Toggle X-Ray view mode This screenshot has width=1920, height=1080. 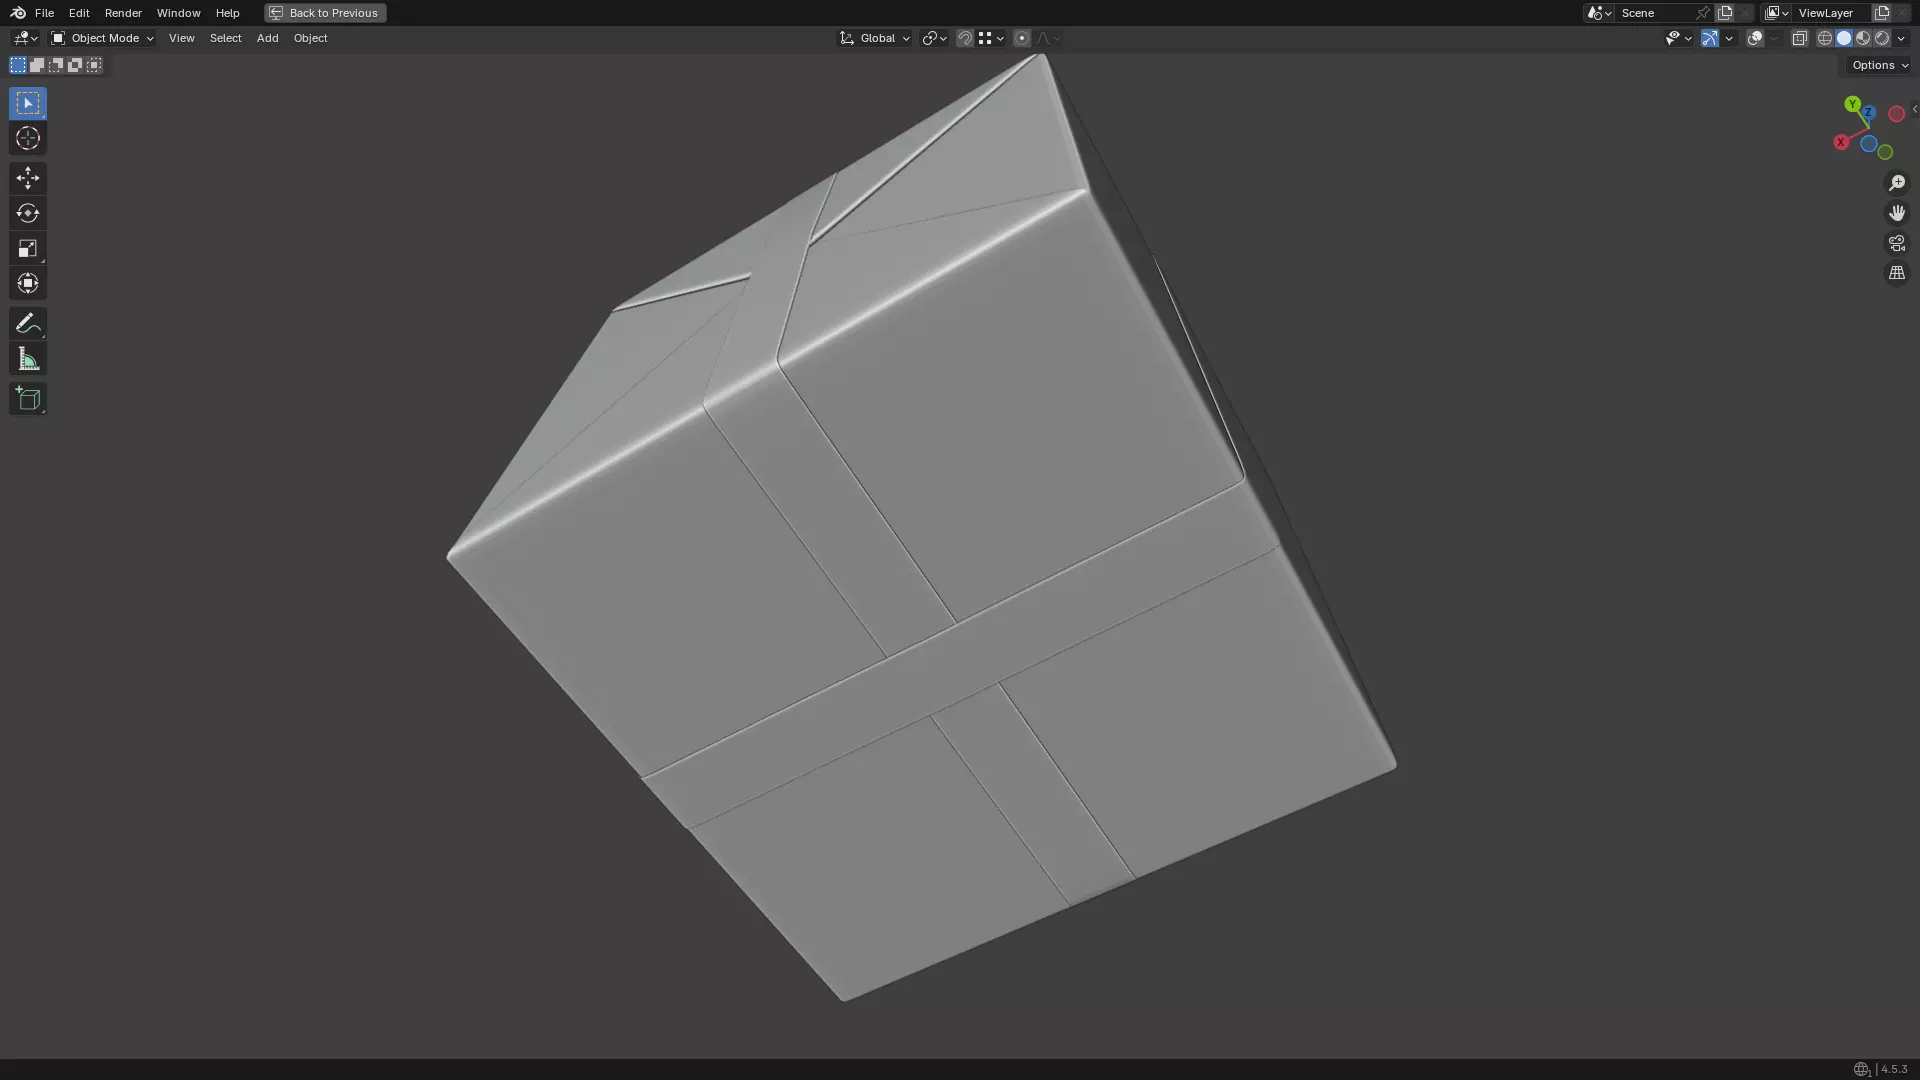coord(1799,38)
